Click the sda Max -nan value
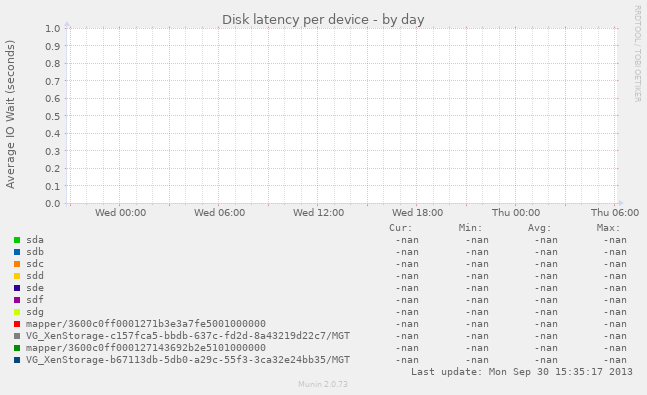Image resolution: width=647 pixels, height=395 pixels. 615,240
